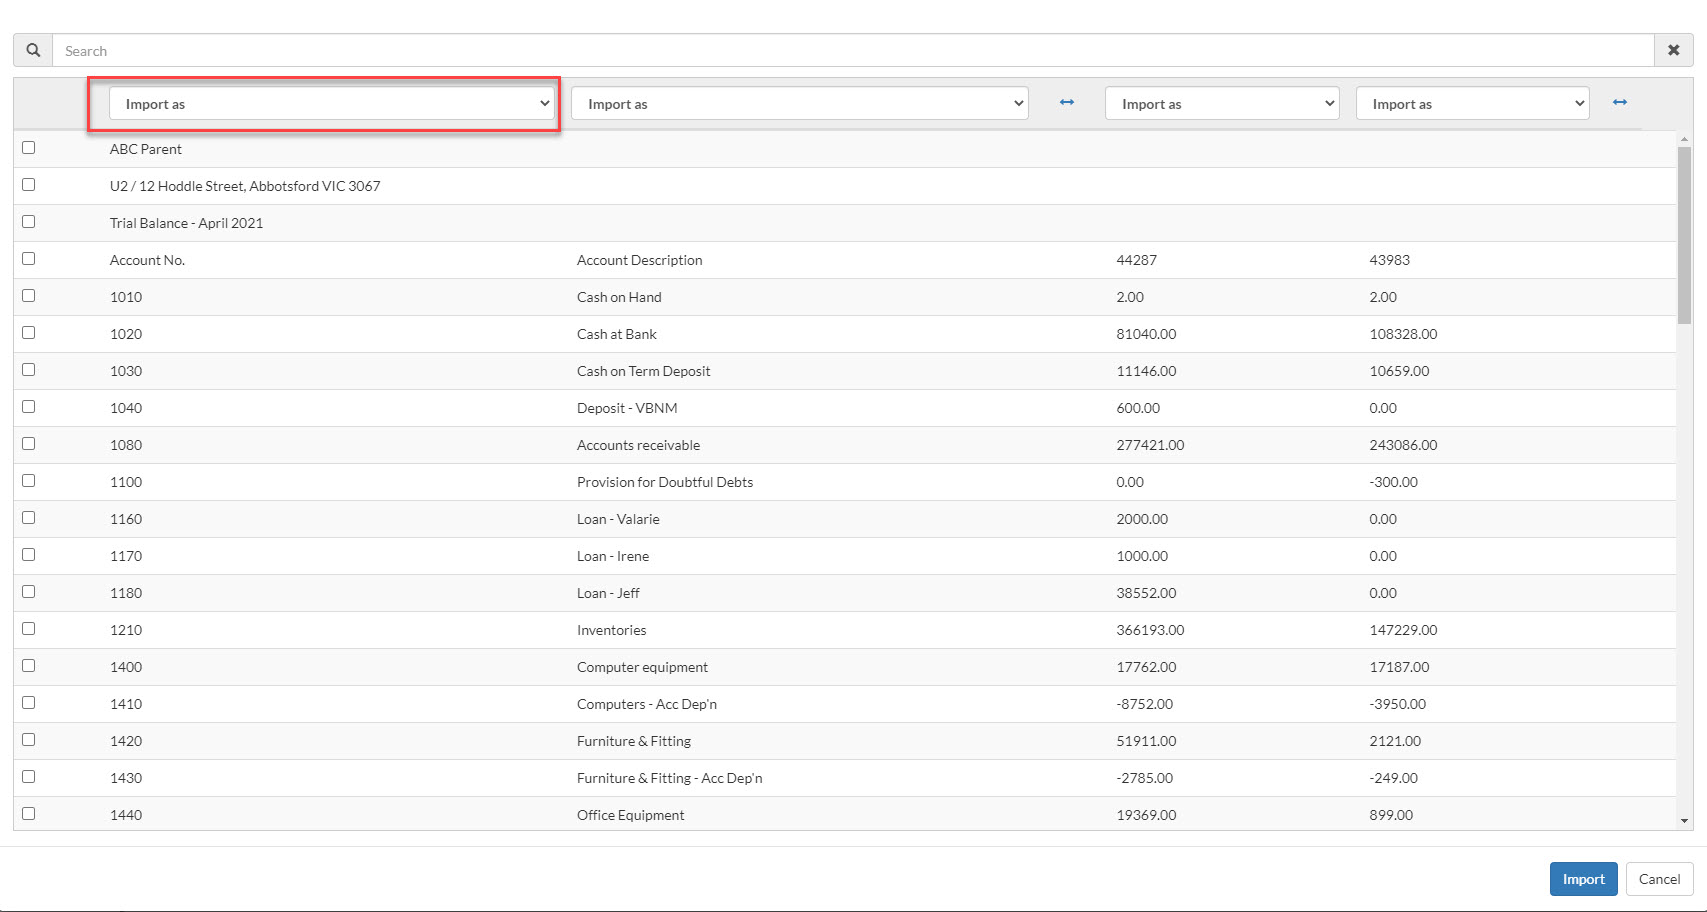The width and height of the screenshot is (1707, 912).
Task: Check the Account No. header row checkbox
Action: coord(29,259)
